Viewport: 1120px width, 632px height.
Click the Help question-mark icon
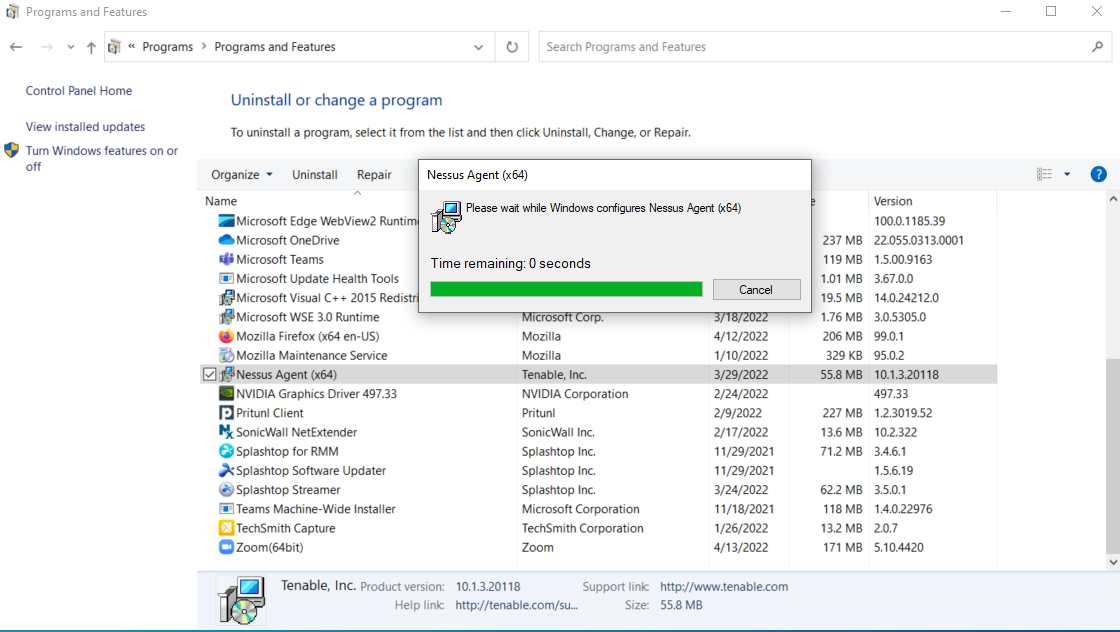point(1098,173)
